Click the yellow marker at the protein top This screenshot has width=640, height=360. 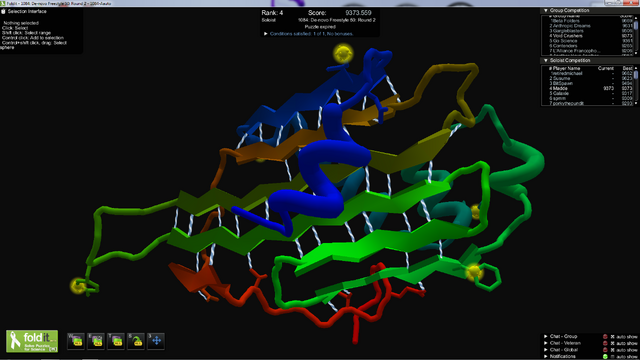click(x=343, y=54)
